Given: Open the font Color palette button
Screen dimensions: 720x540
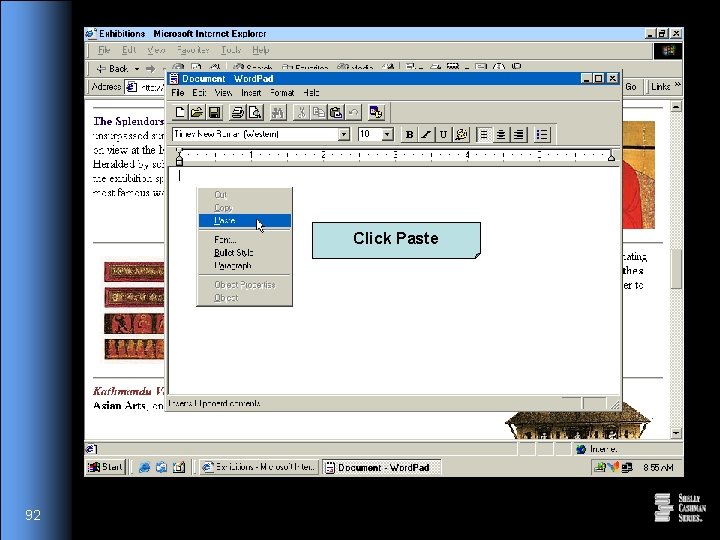Looking at the screenshot, I should pos(461,135).
